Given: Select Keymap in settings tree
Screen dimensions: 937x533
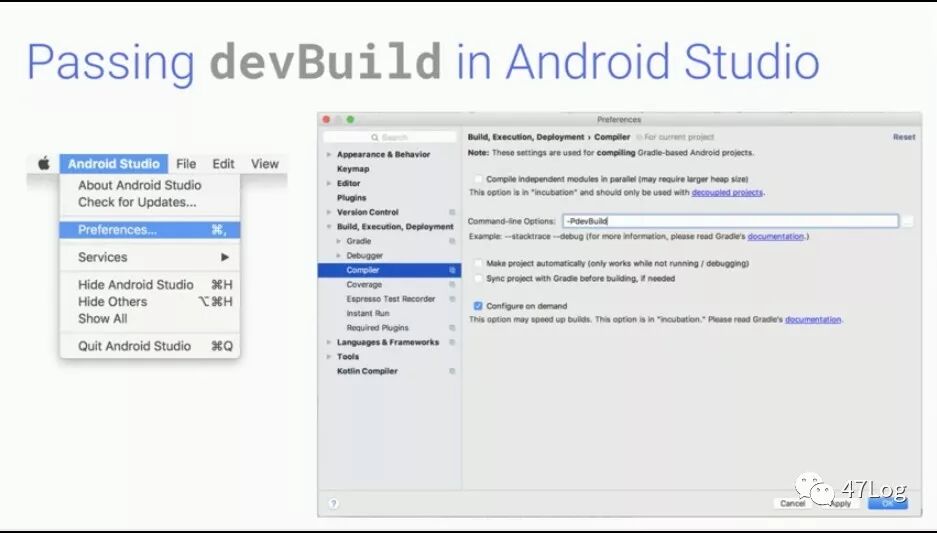Looking at the screenshot, I should 353,169.
